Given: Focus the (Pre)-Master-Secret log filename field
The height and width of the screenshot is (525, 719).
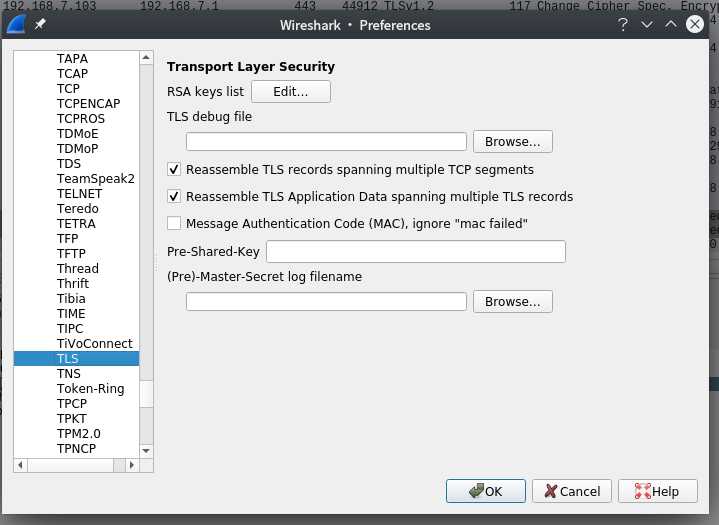Looking at the screenshot, I should (x=326, y=302).
